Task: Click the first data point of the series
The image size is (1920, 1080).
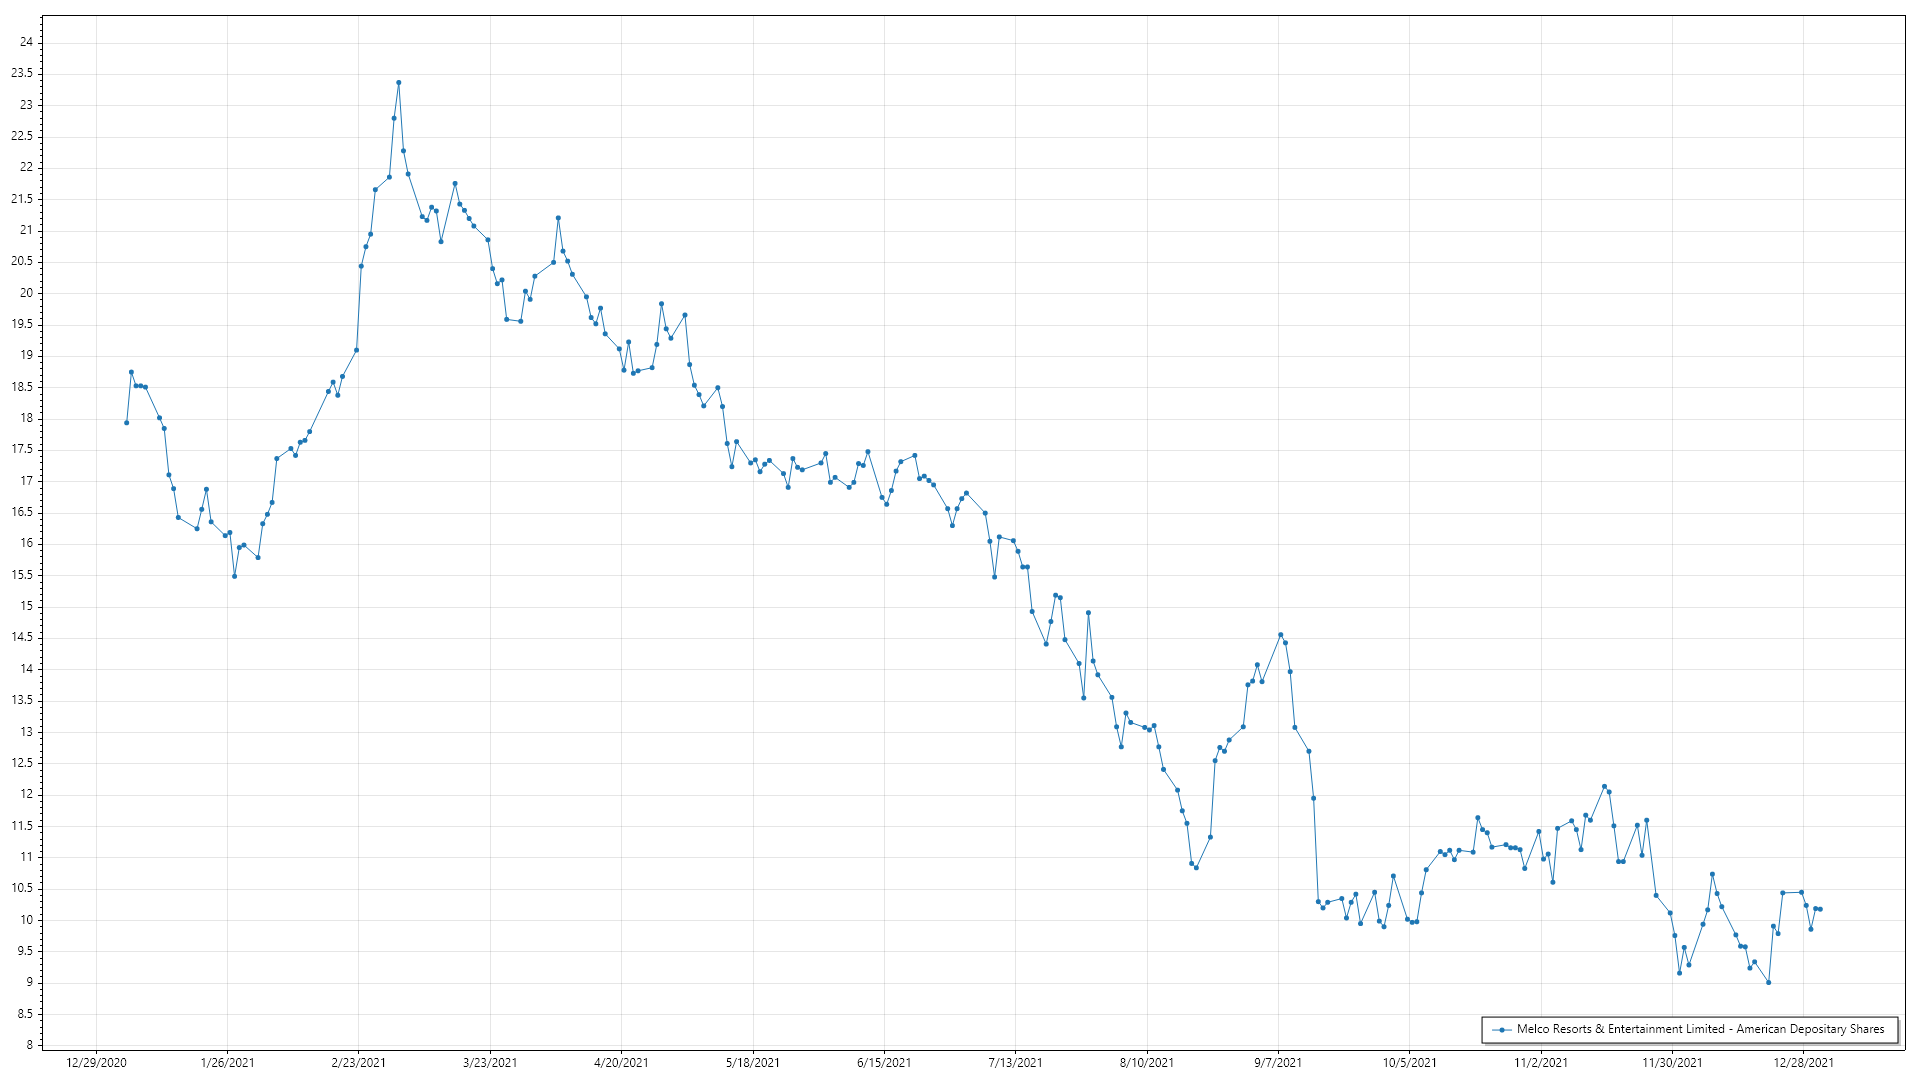Action: (x=126, y=423)
